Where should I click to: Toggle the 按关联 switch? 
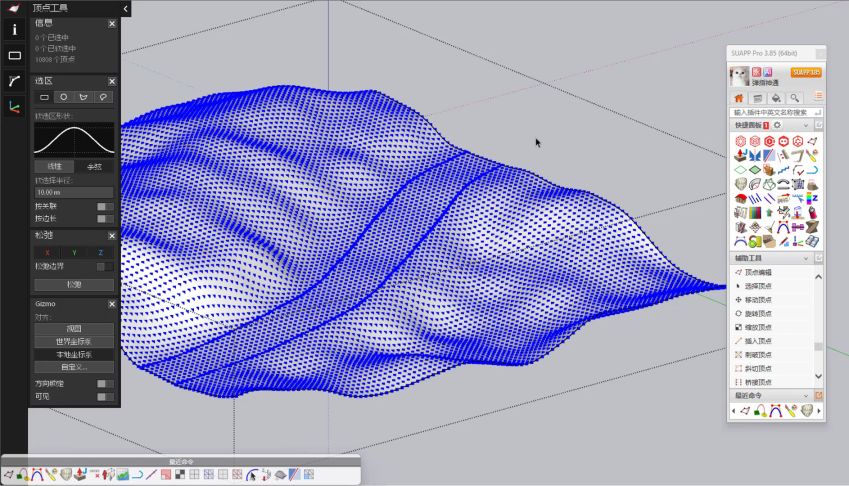tap(105, 206)
